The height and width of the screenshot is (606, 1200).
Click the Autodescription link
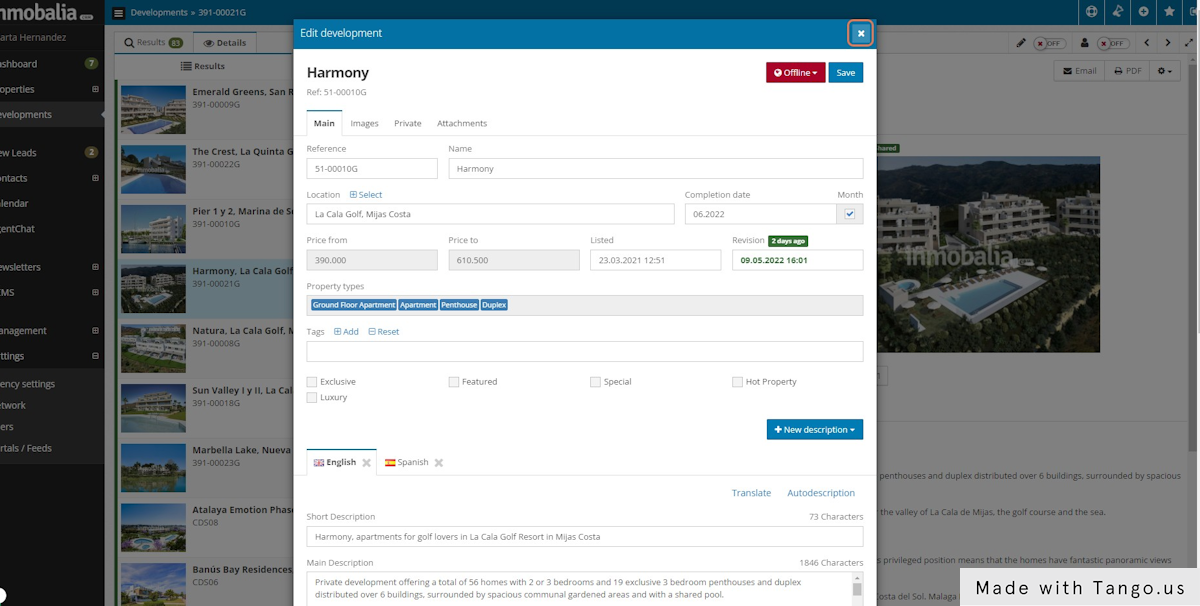tap(821, 493)
